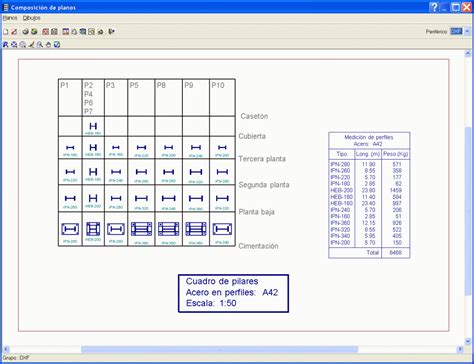Click the P1 foundation base plate drawing
This screenshot has width=474, height=364.
pyautogui.click(x=70, y=229)
